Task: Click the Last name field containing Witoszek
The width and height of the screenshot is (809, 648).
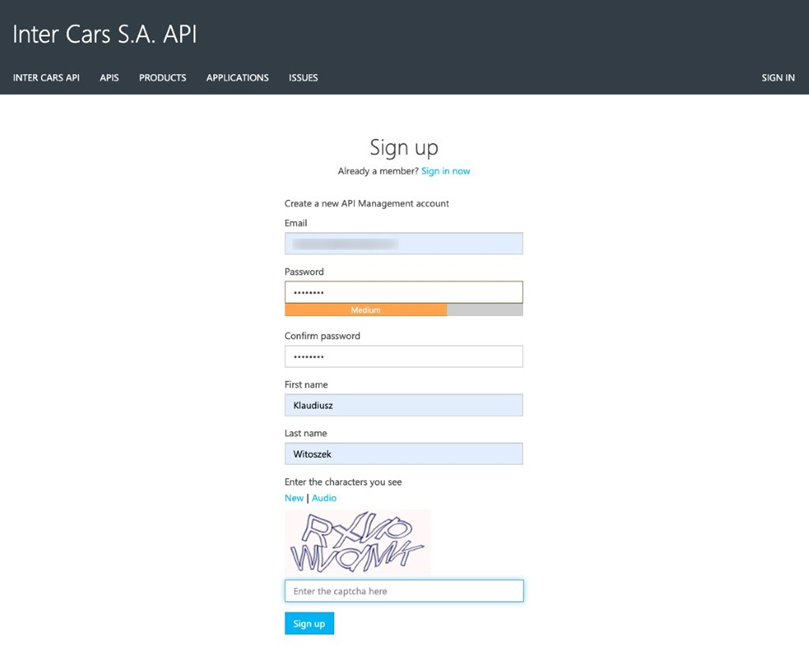Action: tap(403, 454)
